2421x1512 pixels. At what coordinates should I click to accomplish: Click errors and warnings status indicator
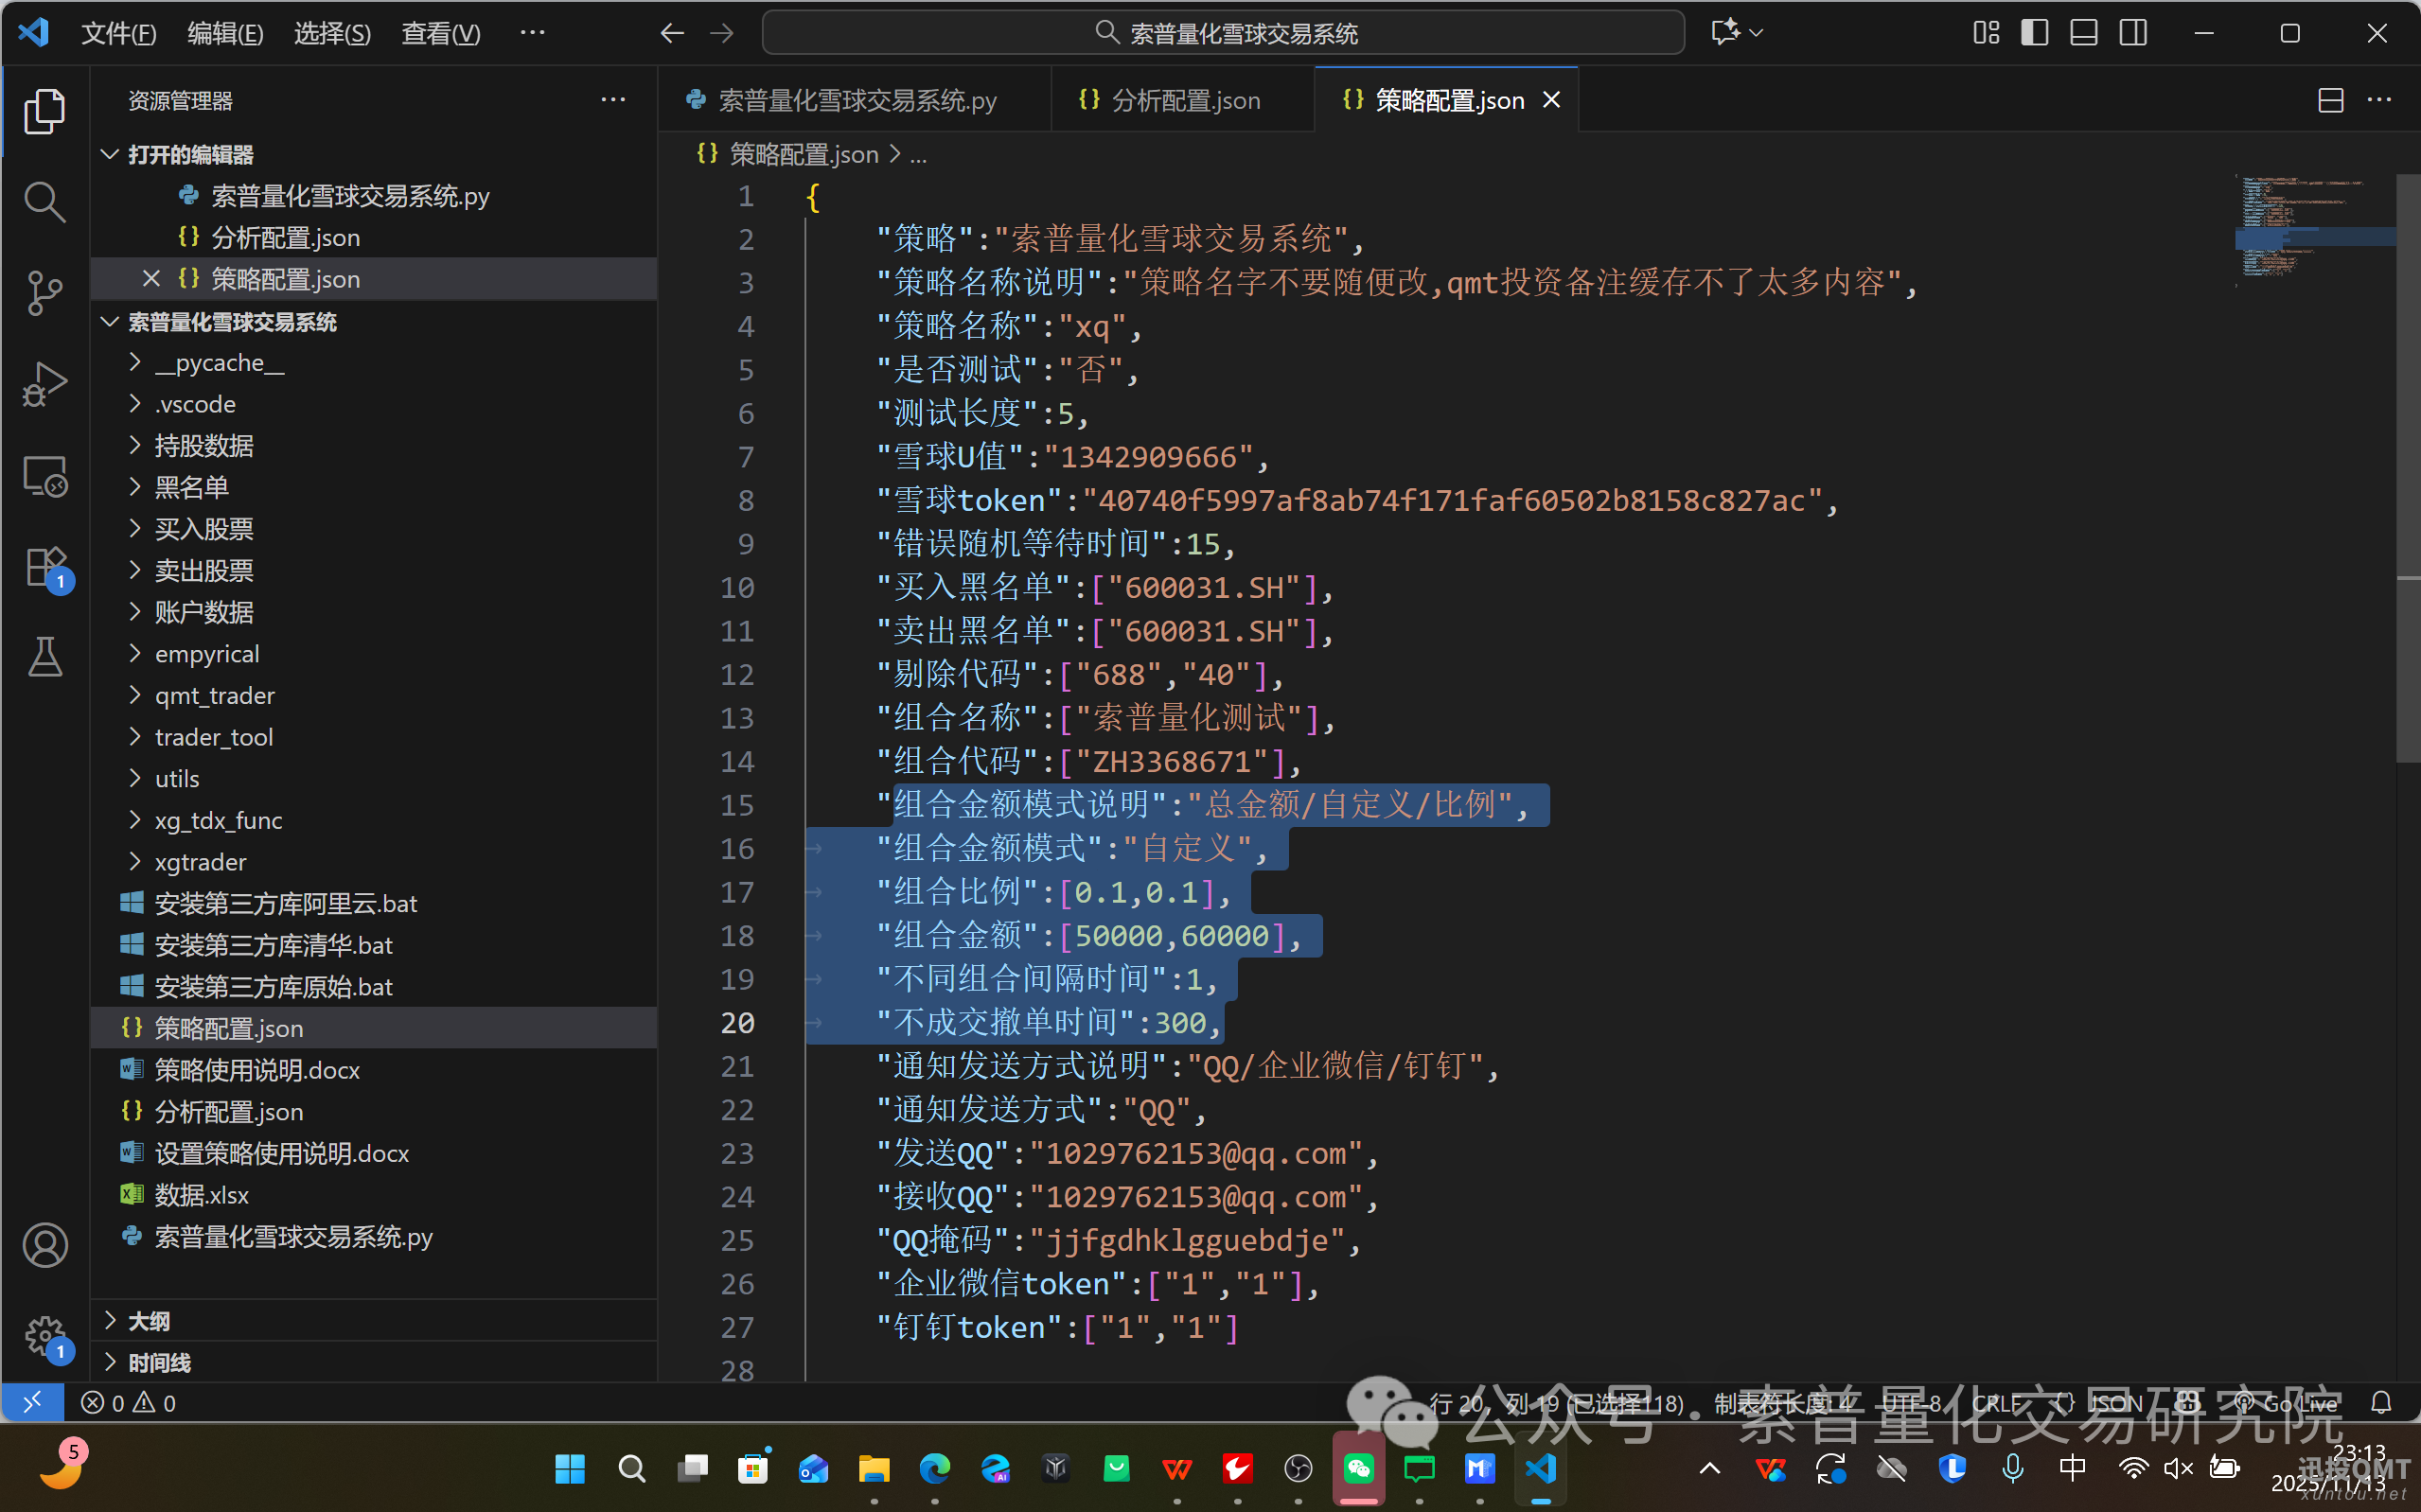click(x=128, y=1403)
